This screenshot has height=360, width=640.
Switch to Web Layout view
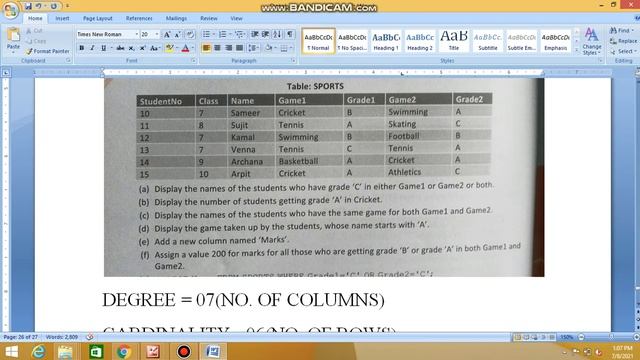(535, 337)
